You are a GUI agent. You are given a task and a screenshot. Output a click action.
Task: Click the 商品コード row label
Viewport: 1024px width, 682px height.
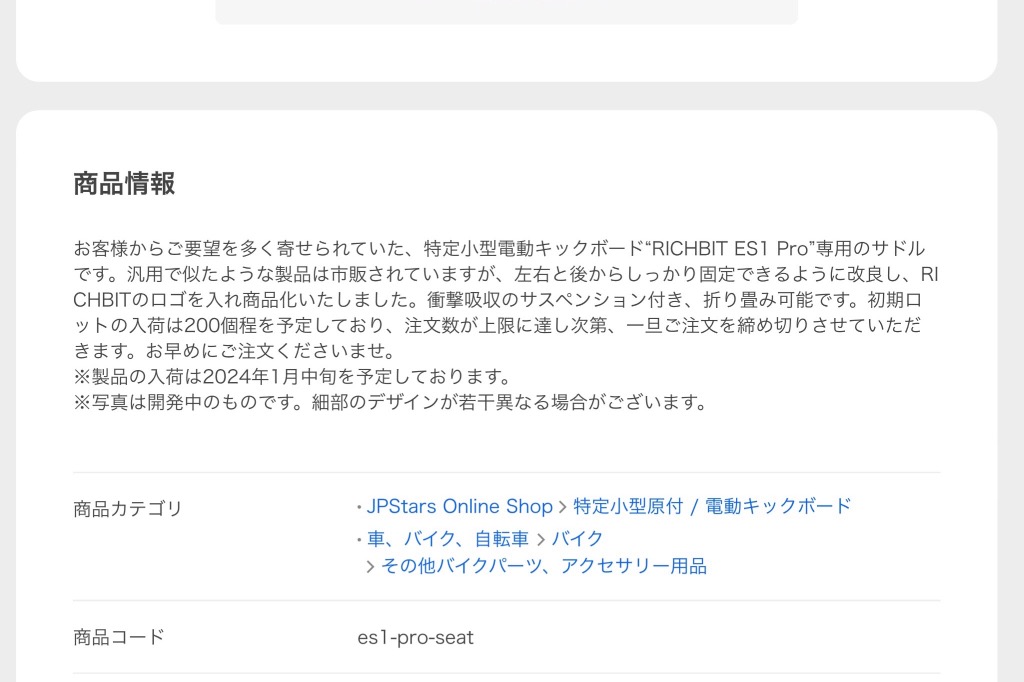[119, 637]
